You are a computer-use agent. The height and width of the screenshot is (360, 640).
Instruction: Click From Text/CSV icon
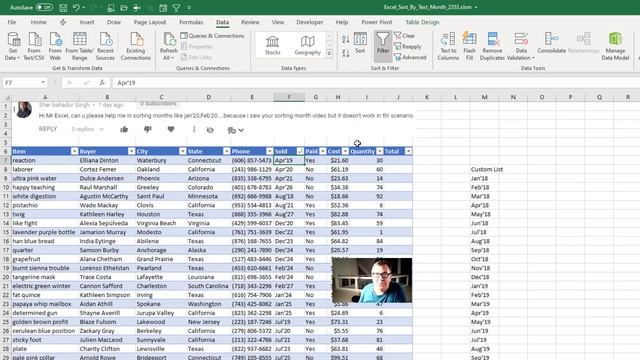(34, 47)
